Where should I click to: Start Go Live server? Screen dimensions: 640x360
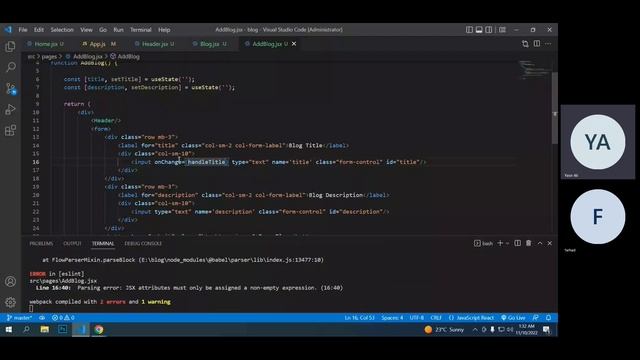[x=513, y=318]
